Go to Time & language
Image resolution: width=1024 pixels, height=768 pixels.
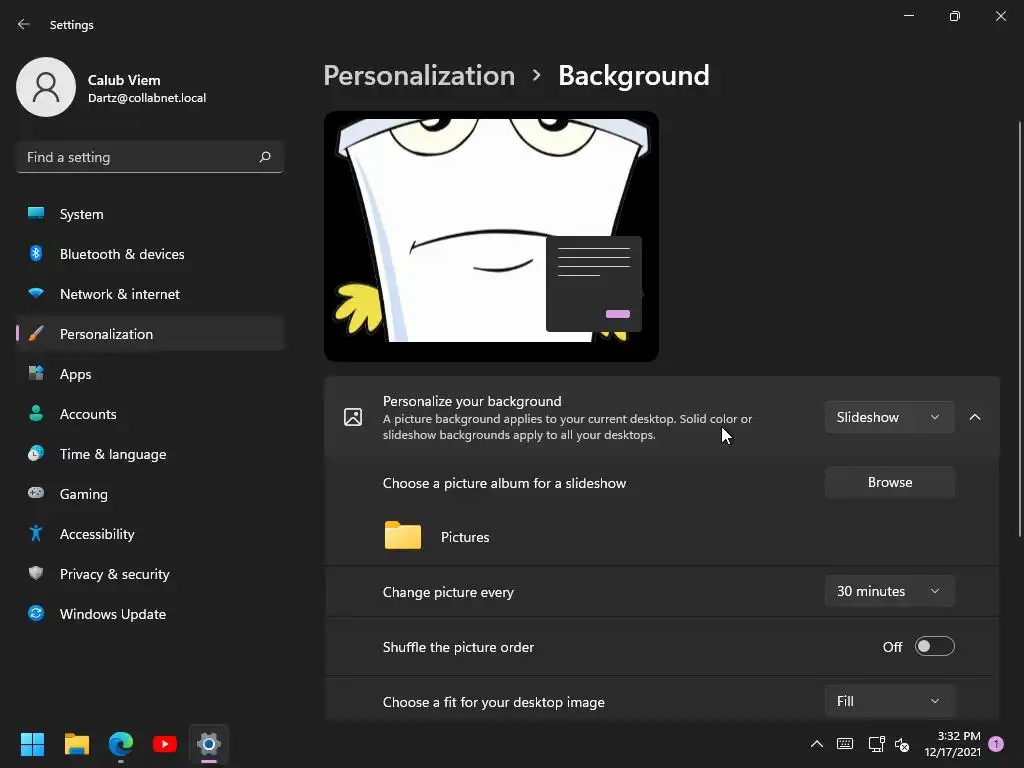pos(150,453)
